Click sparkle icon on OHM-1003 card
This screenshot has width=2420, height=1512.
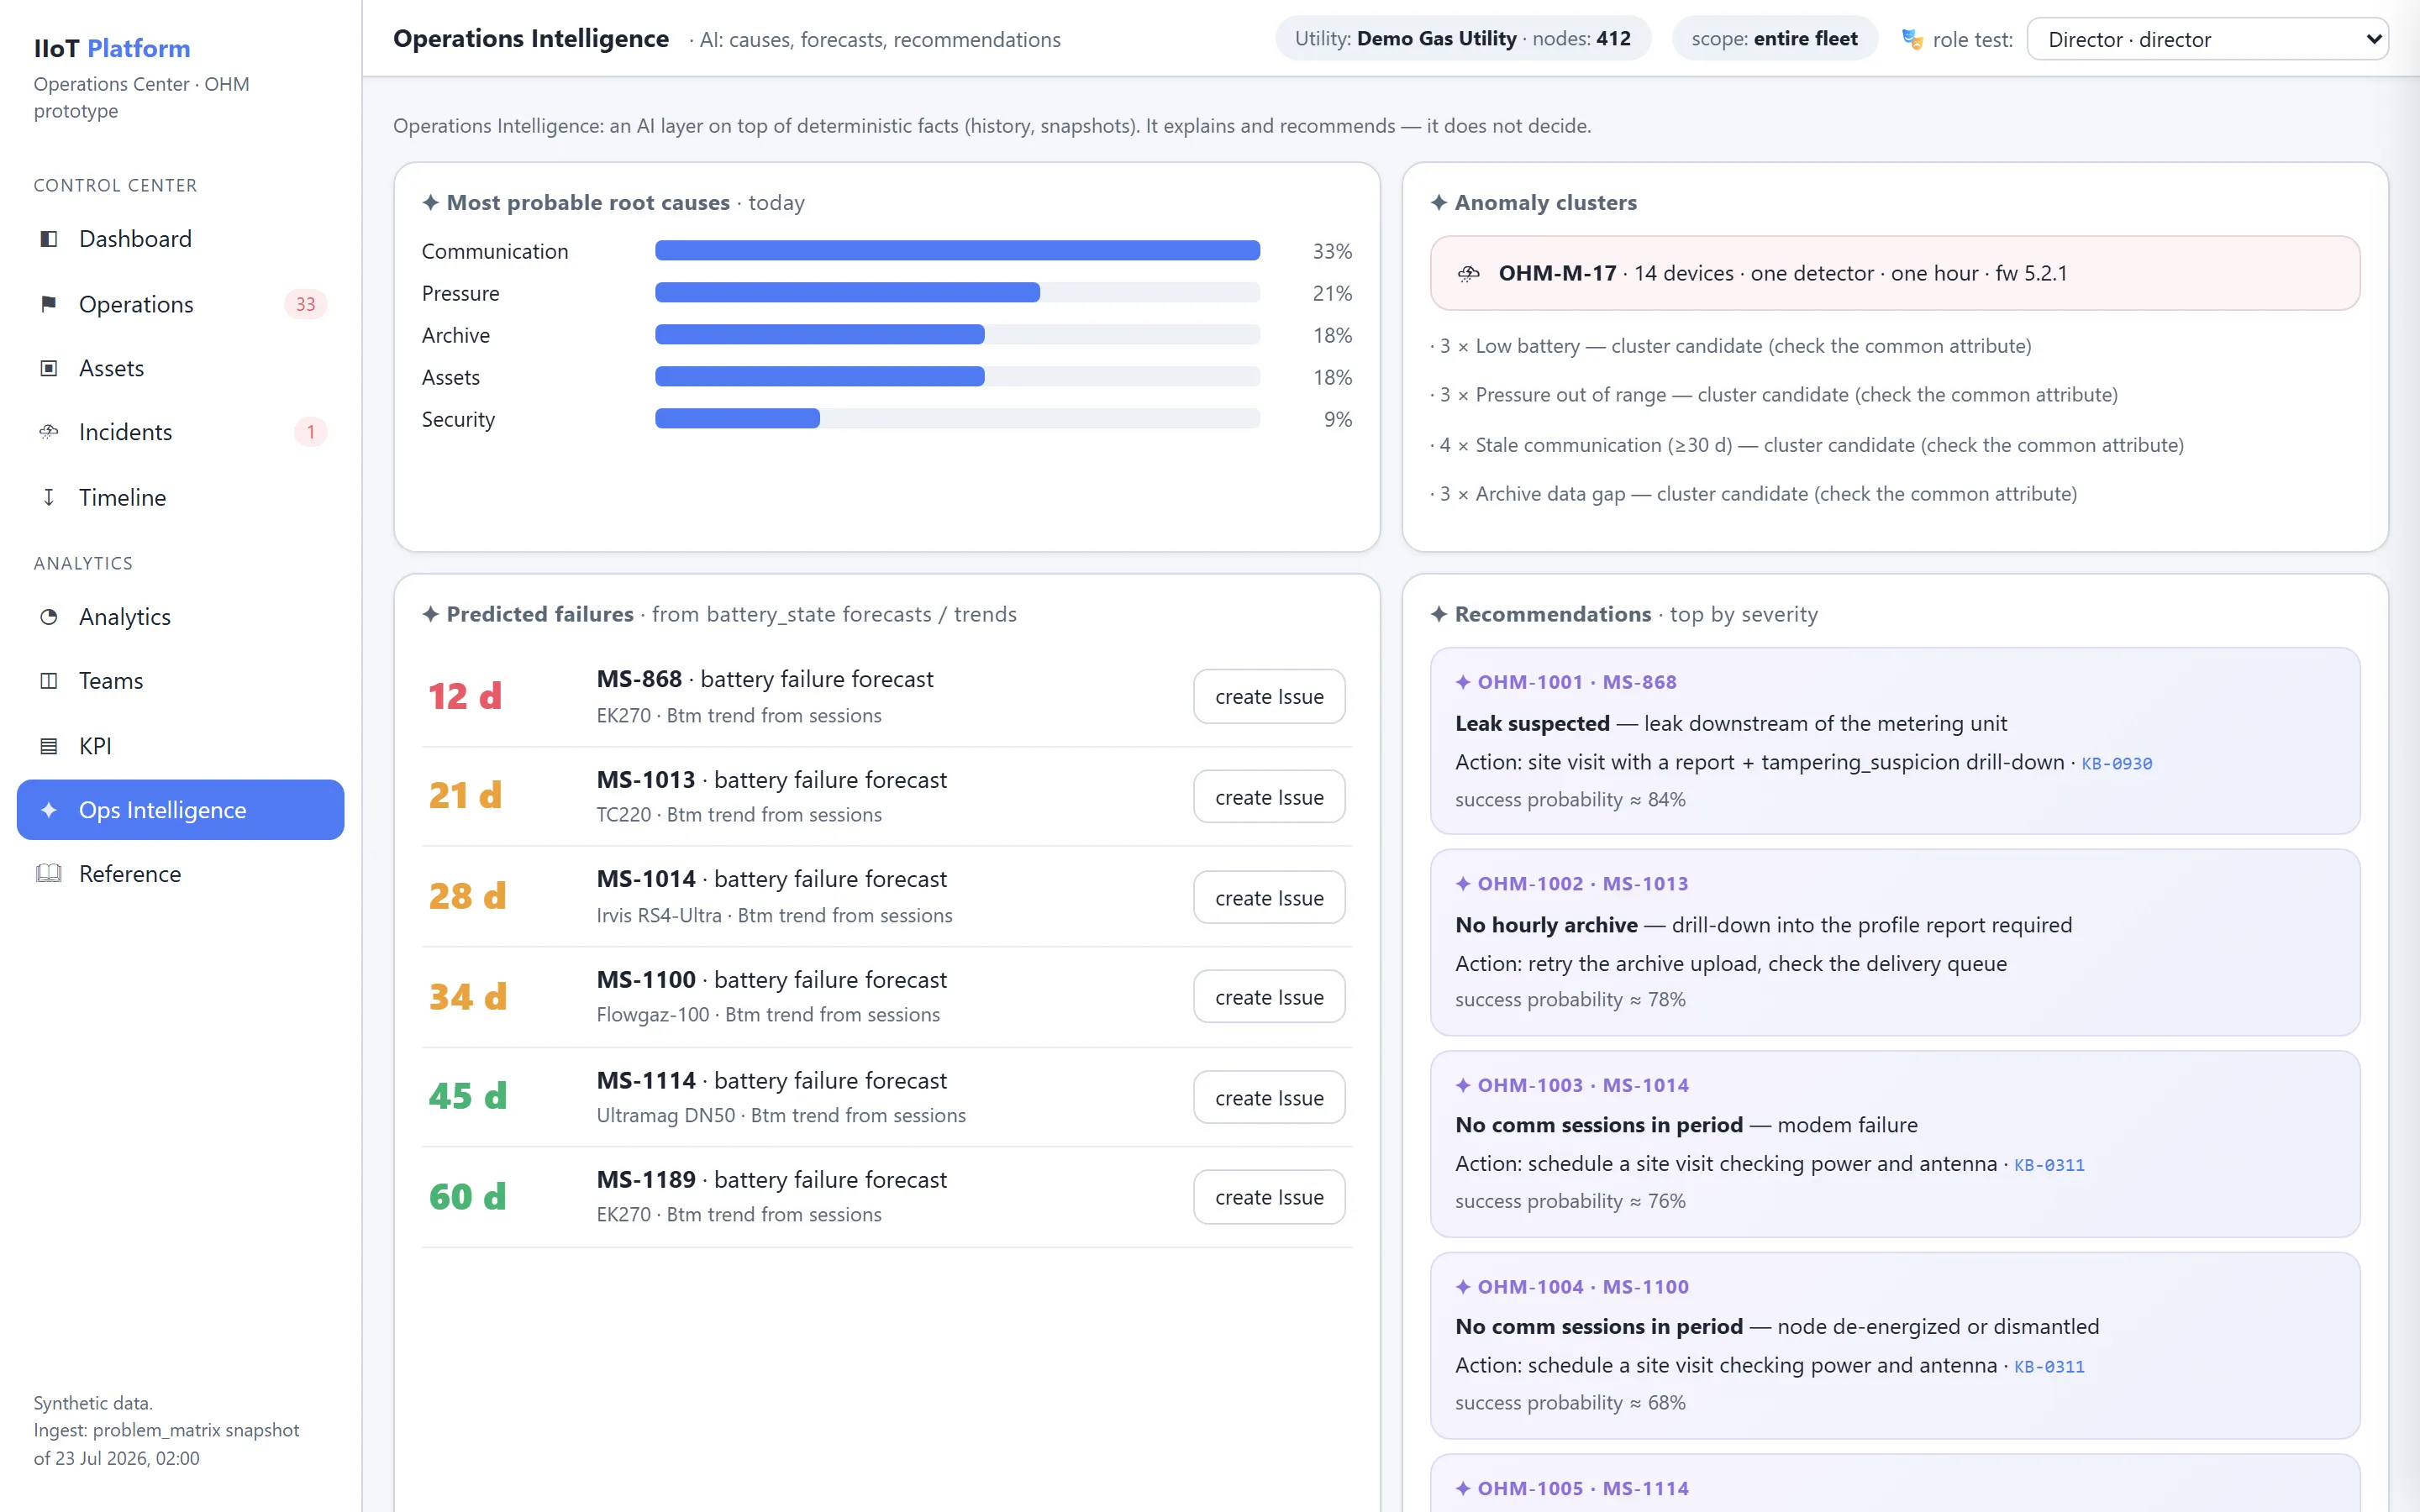[1463, 1085]
